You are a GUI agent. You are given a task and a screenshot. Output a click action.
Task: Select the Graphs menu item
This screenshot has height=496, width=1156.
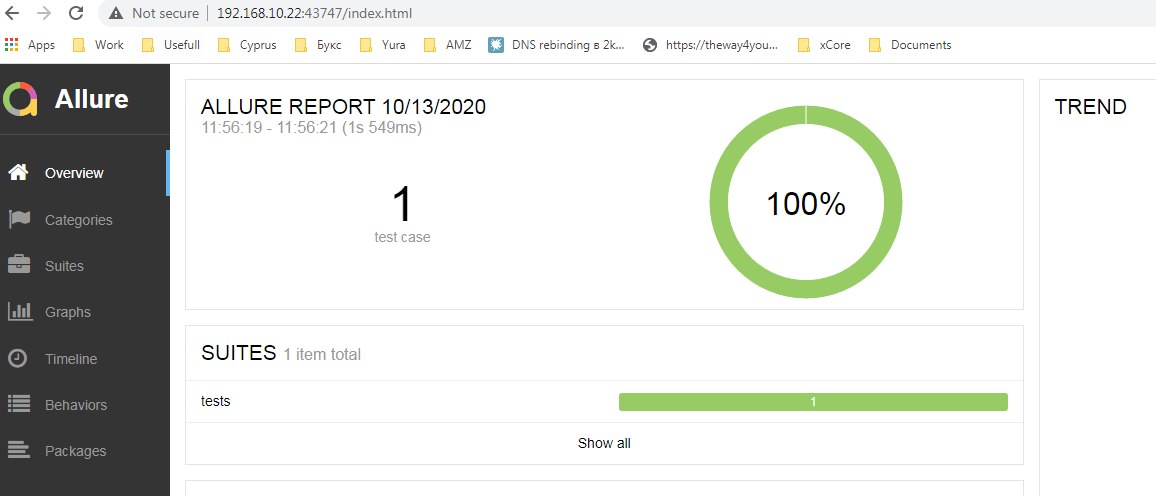pyautogui.click(x=85, y=312)
